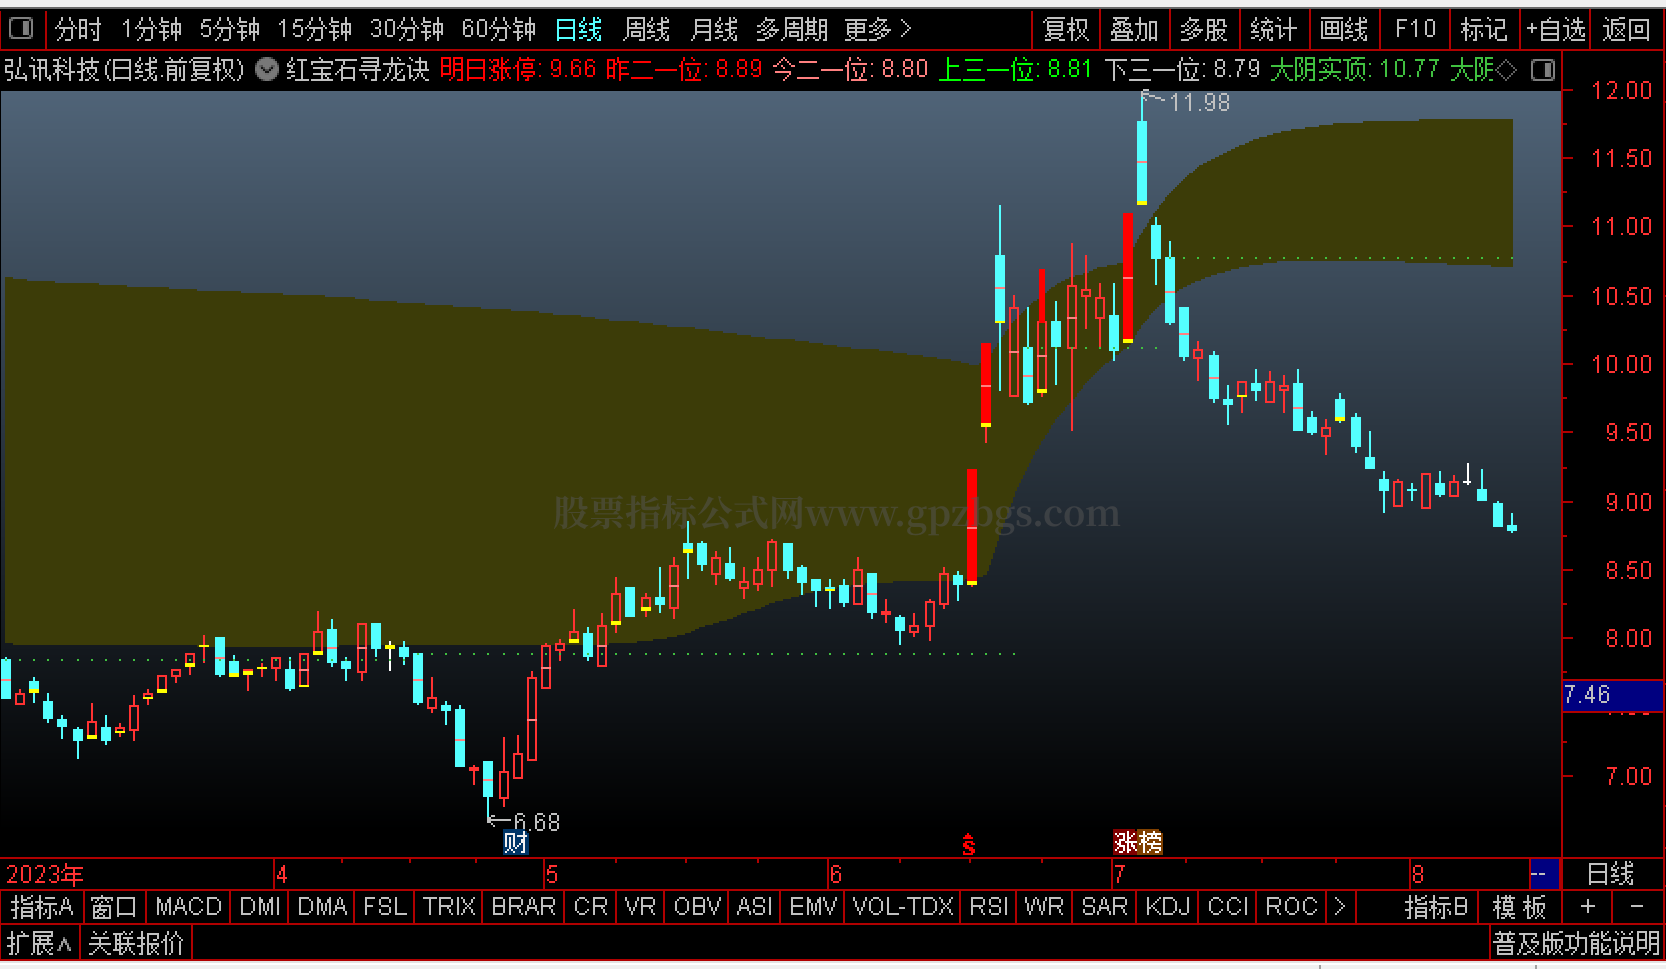This screenshot has width=1666, height=969.
Task: Switch to the 周线 weekly period
Action: pos(646,30)
